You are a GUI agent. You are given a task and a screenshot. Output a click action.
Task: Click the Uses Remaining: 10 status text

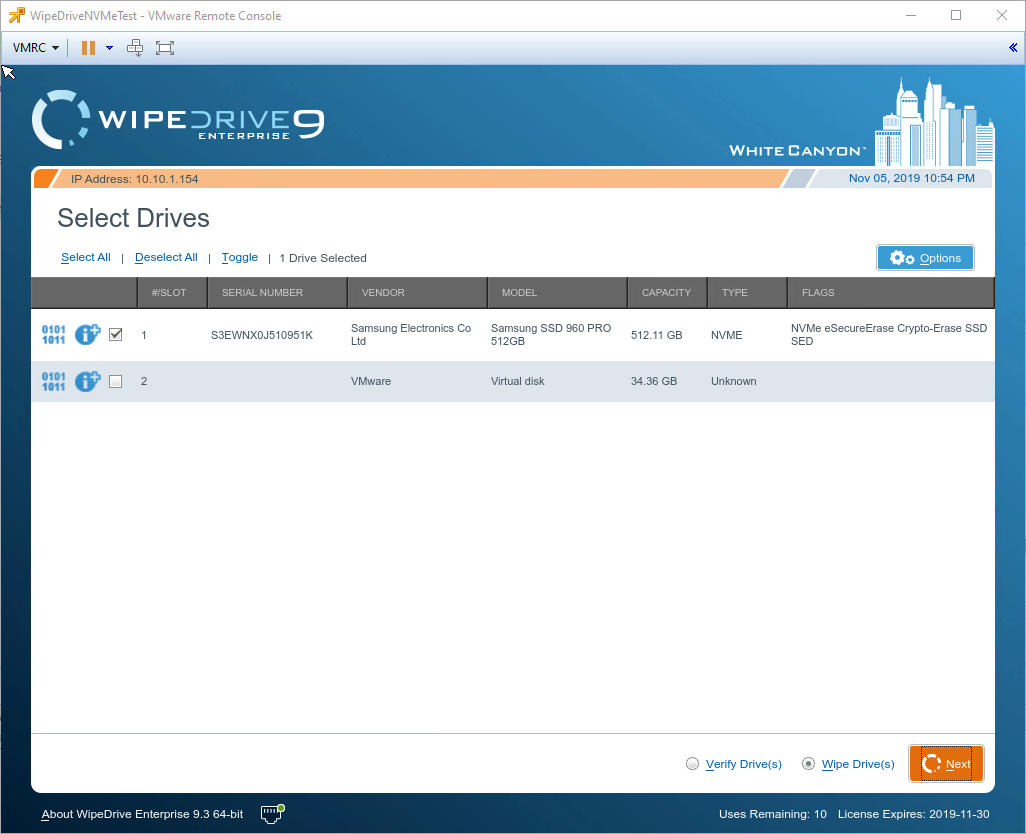pyautogui.click(x=773, y=814)
